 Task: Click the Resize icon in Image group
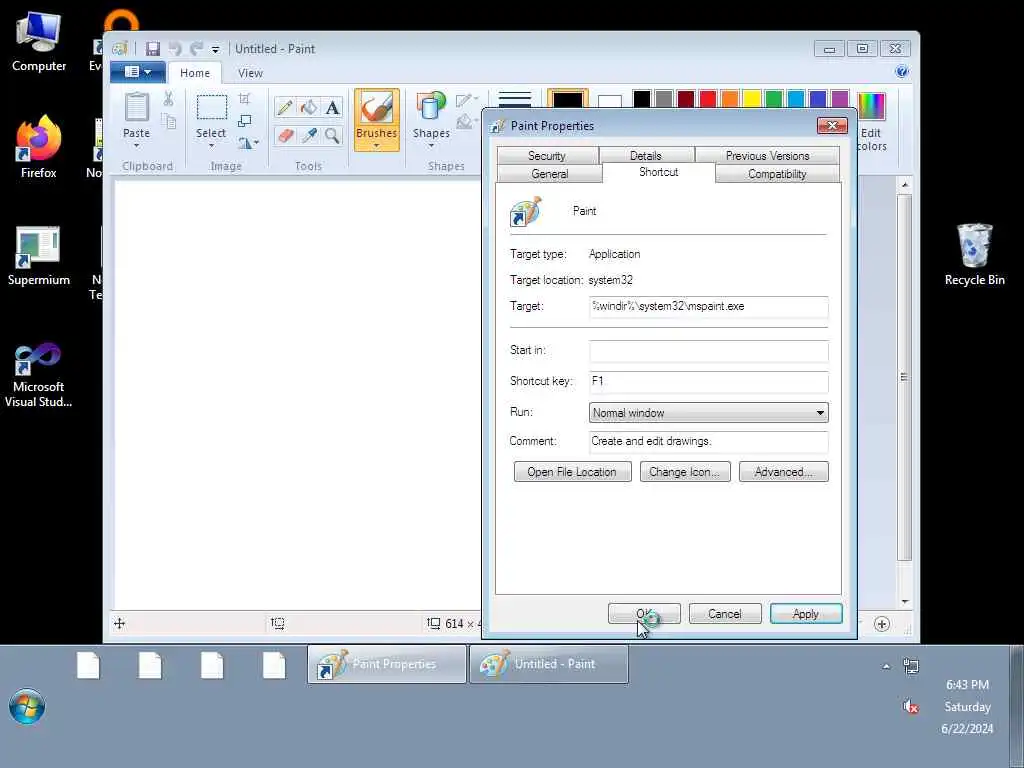pyautogui.click(x=244, y=121)
